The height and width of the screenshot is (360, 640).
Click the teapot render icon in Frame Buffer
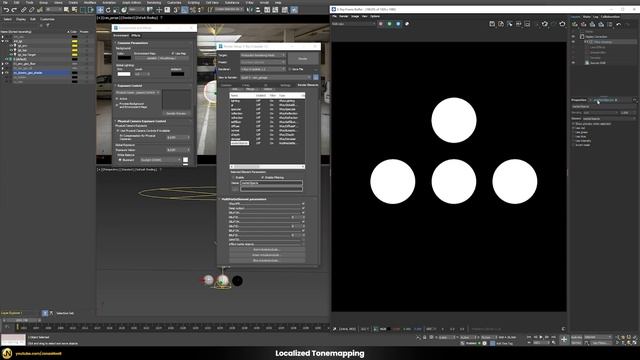(562, 24)
